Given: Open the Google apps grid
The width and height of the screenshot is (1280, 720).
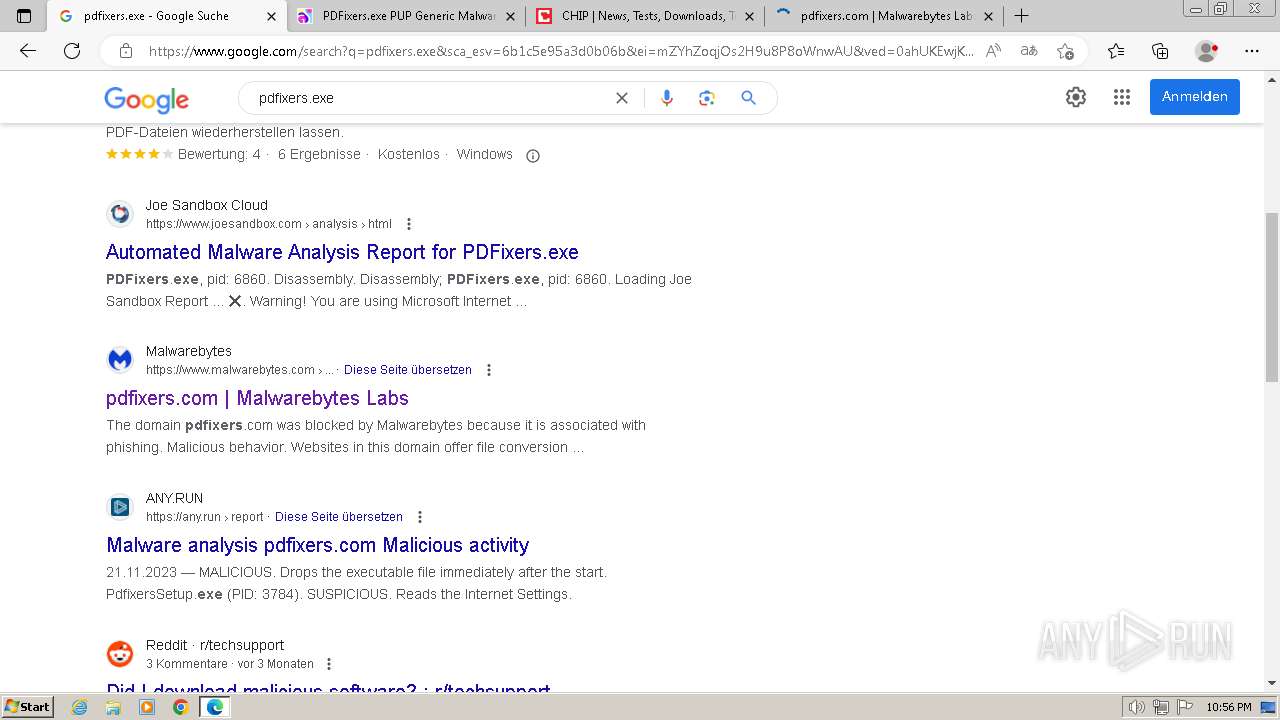Looking at the screenshot, I should click(x=1122, y=97).
